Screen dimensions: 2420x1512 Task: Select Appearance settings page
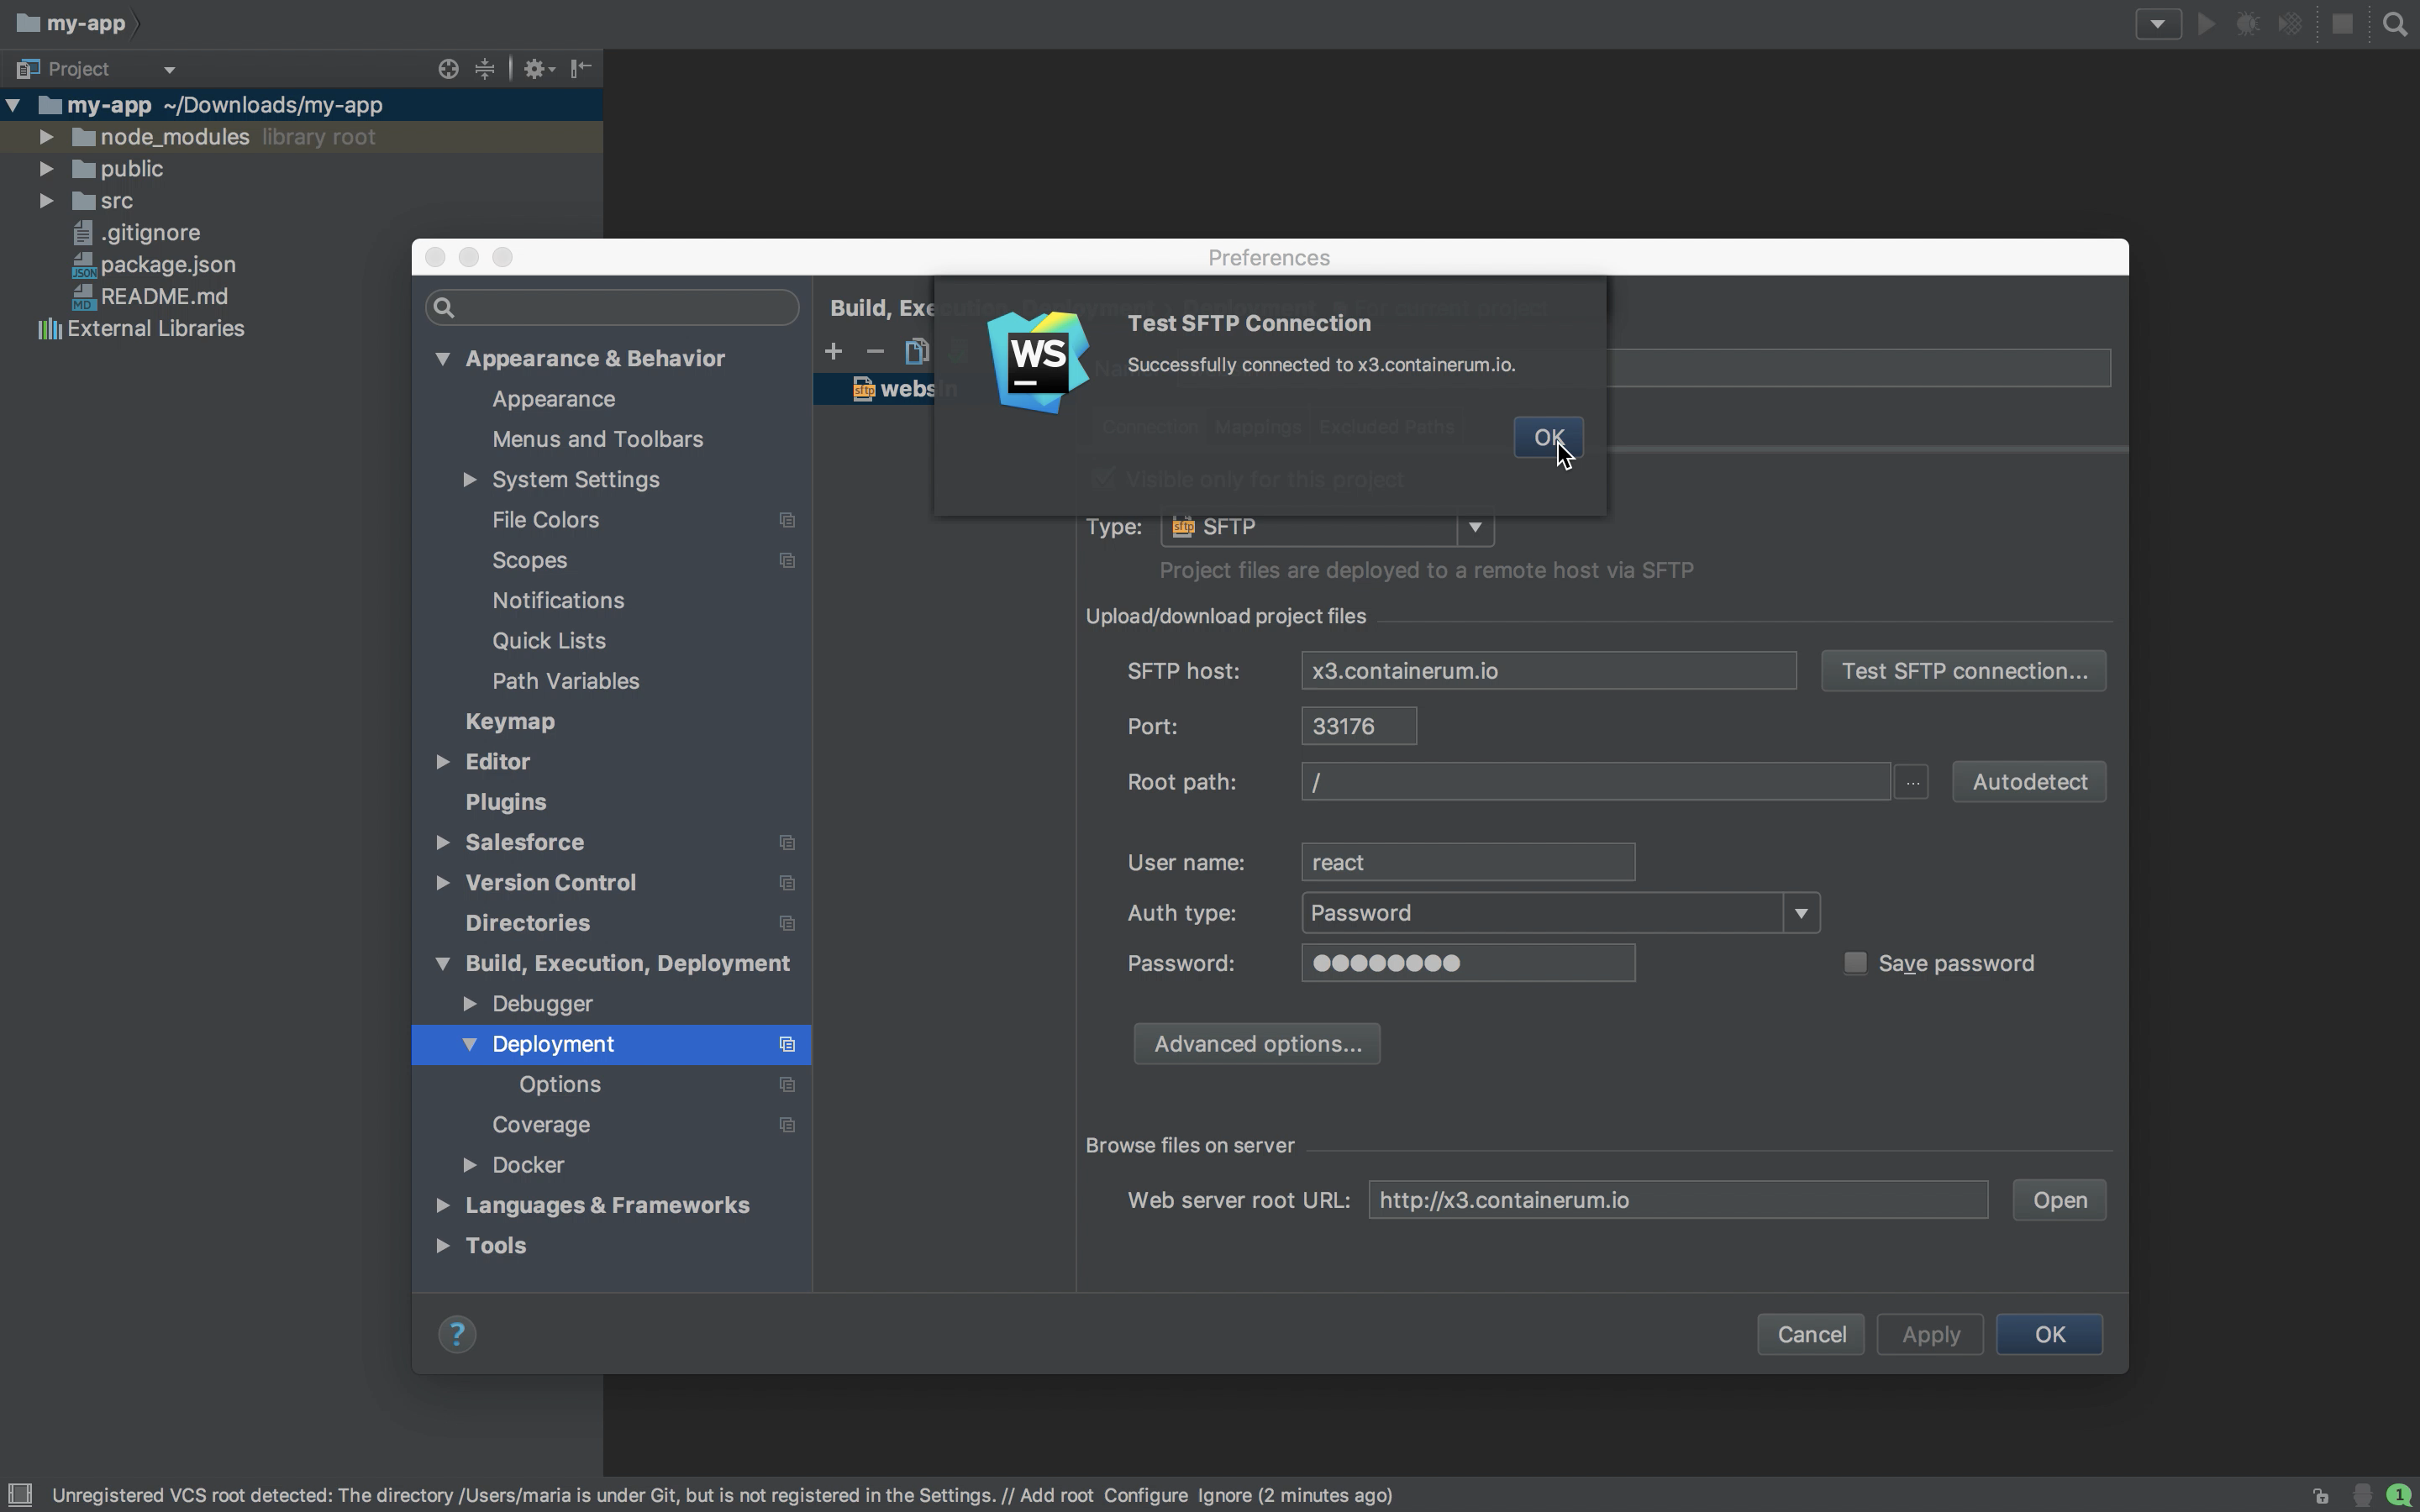pyautogui.click(x=553, y=399)
